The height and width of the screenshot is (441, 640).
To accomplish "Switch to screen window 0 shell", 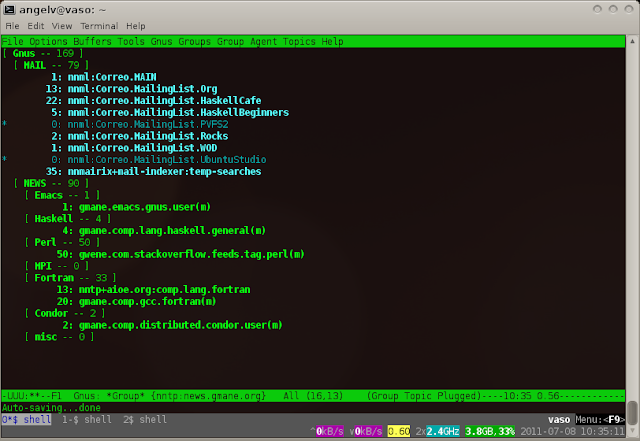I will click(27, 419).
